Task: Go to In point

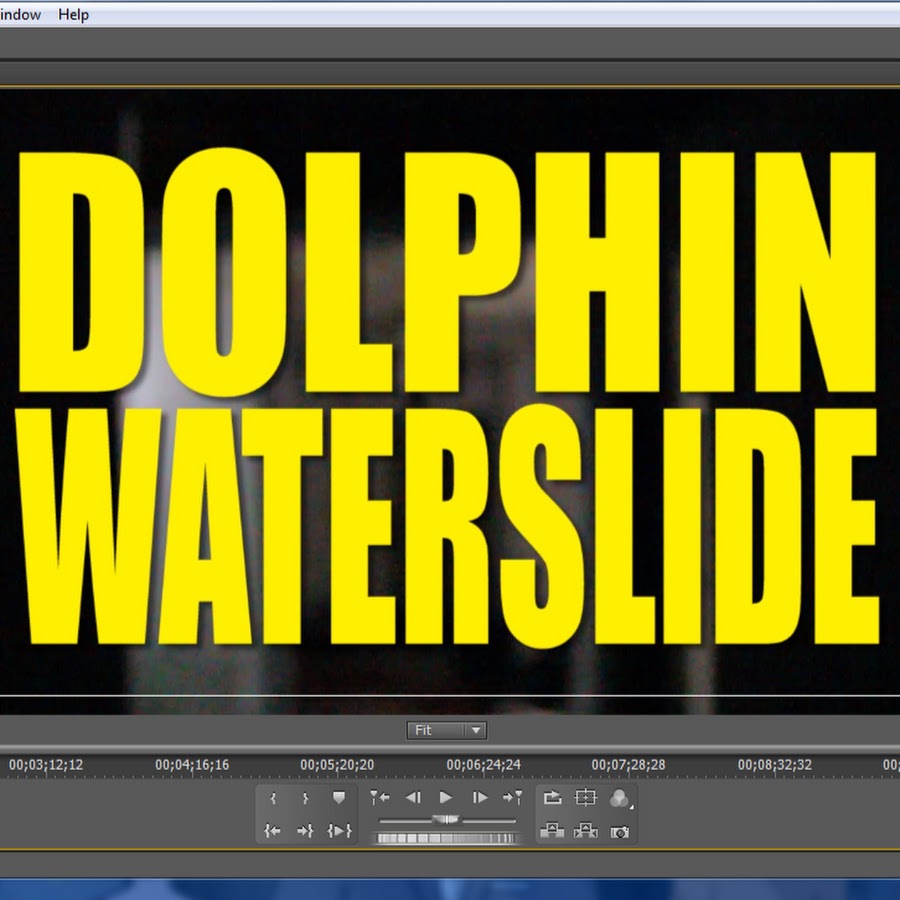Action: (x=272, y=831)
